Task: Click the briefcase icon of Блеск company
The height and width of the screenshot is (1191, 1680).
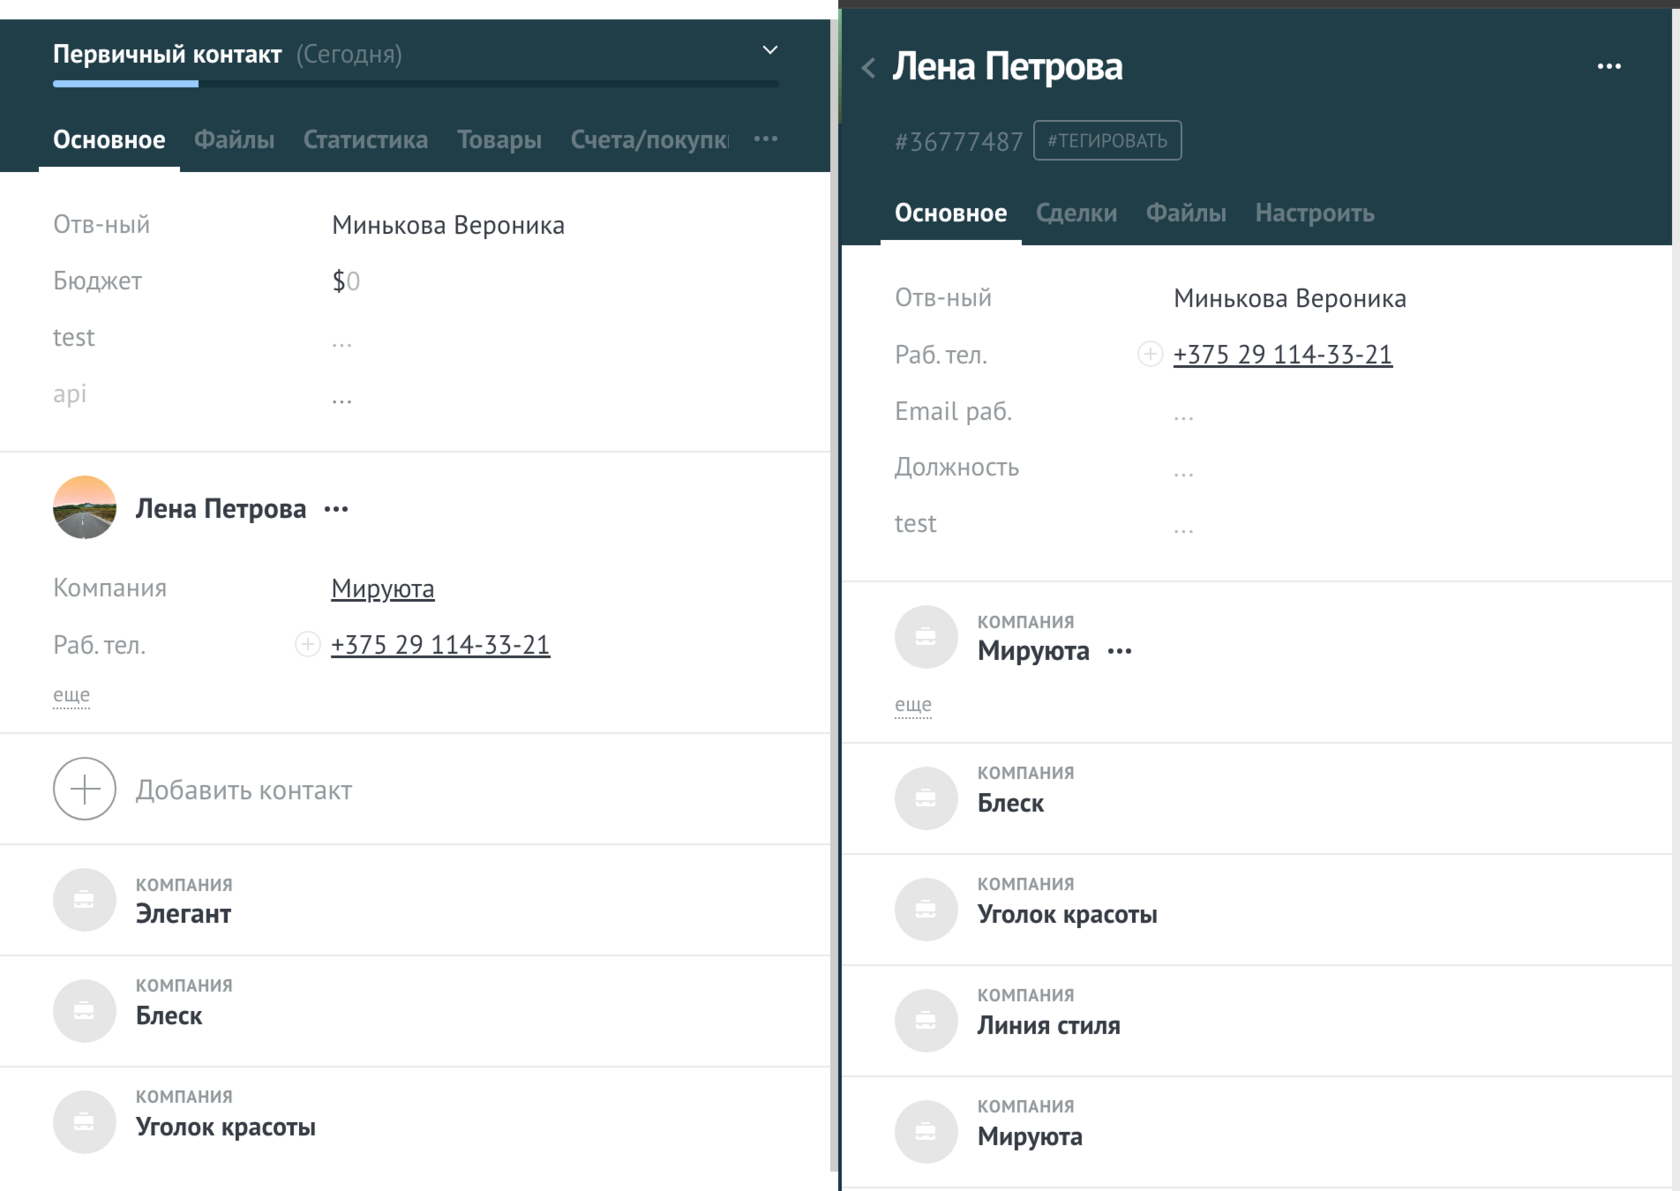Action: tap(84, 1010)
